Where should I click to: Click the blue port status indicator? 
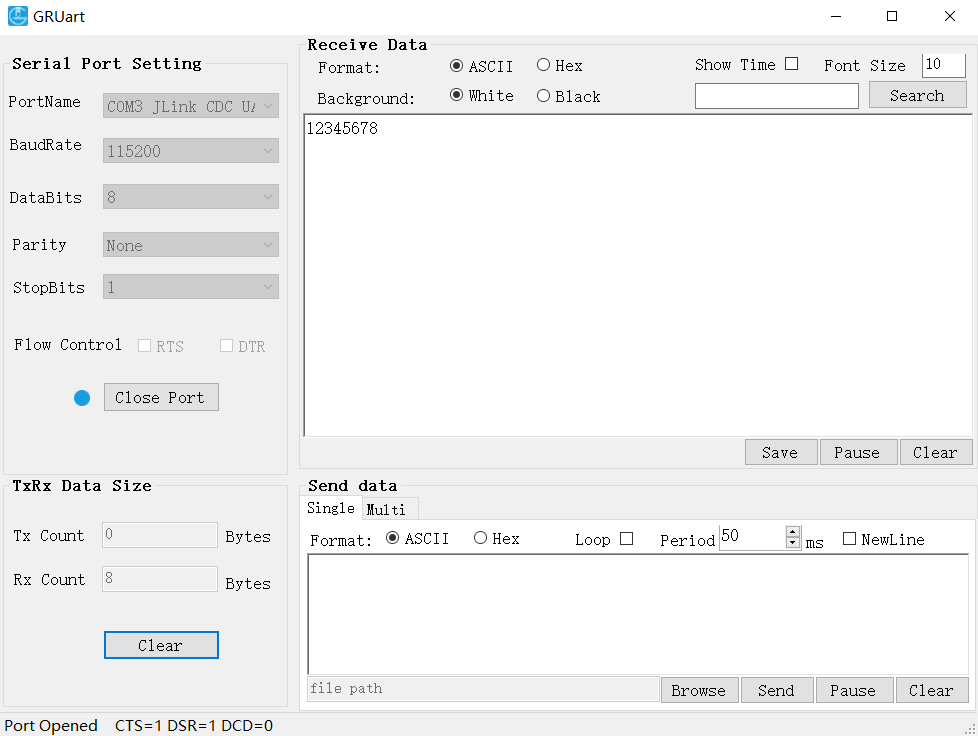82,398
